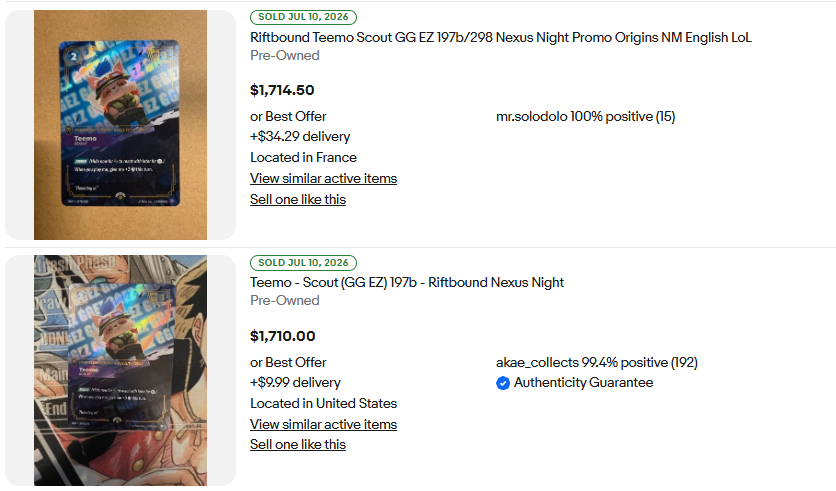Click the second SOLD JUL 10, 2026 badge

pyautogui.click(x=303, y=263)
